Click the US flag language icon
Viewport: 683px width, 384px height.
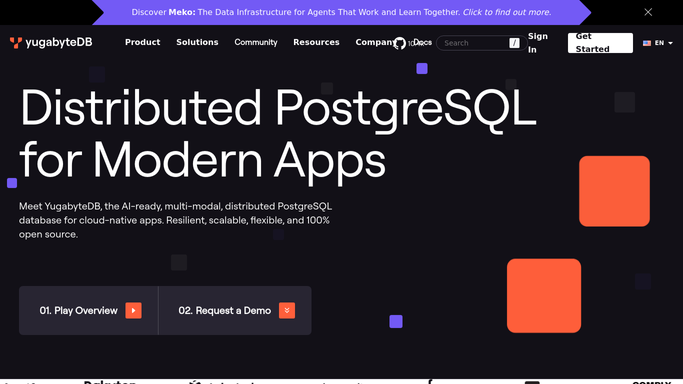pyautogui.click(x=647, y=43)
